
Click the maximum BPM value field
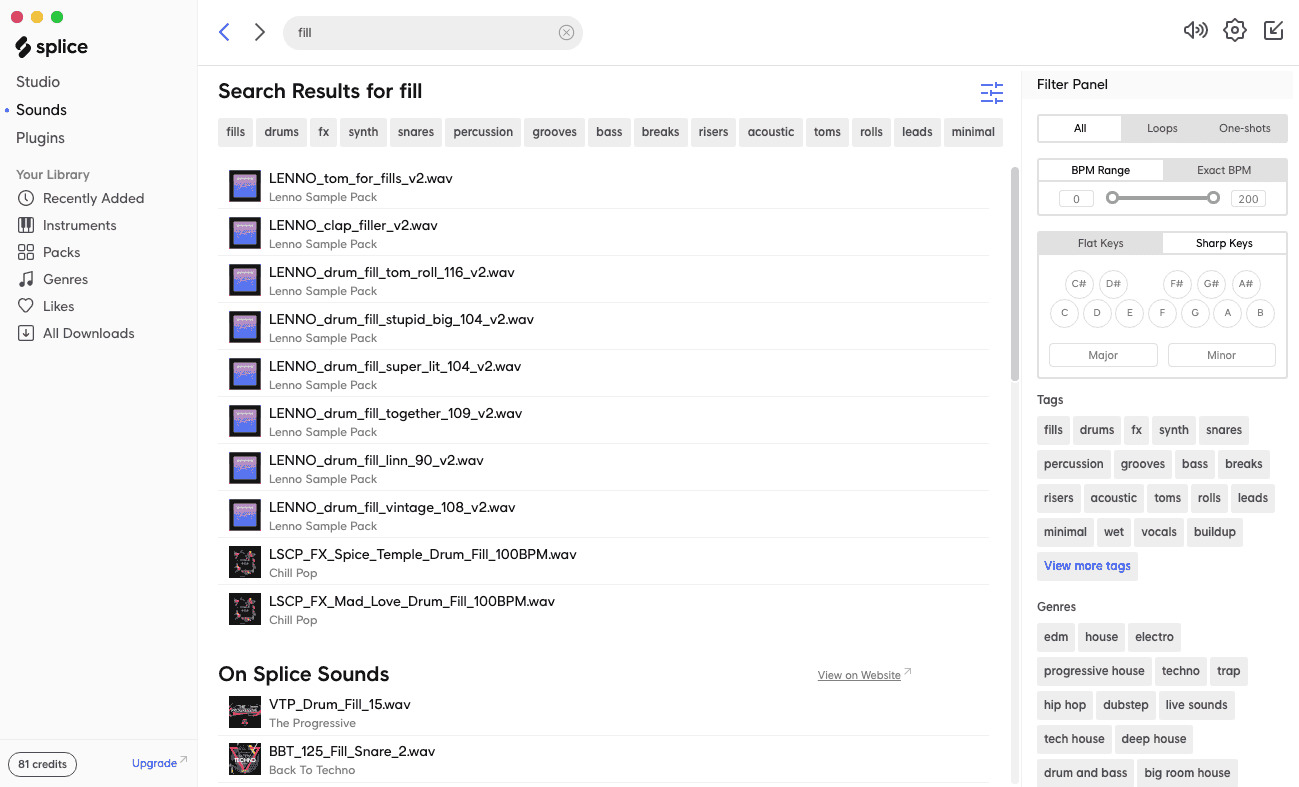tap(1248, 199)
